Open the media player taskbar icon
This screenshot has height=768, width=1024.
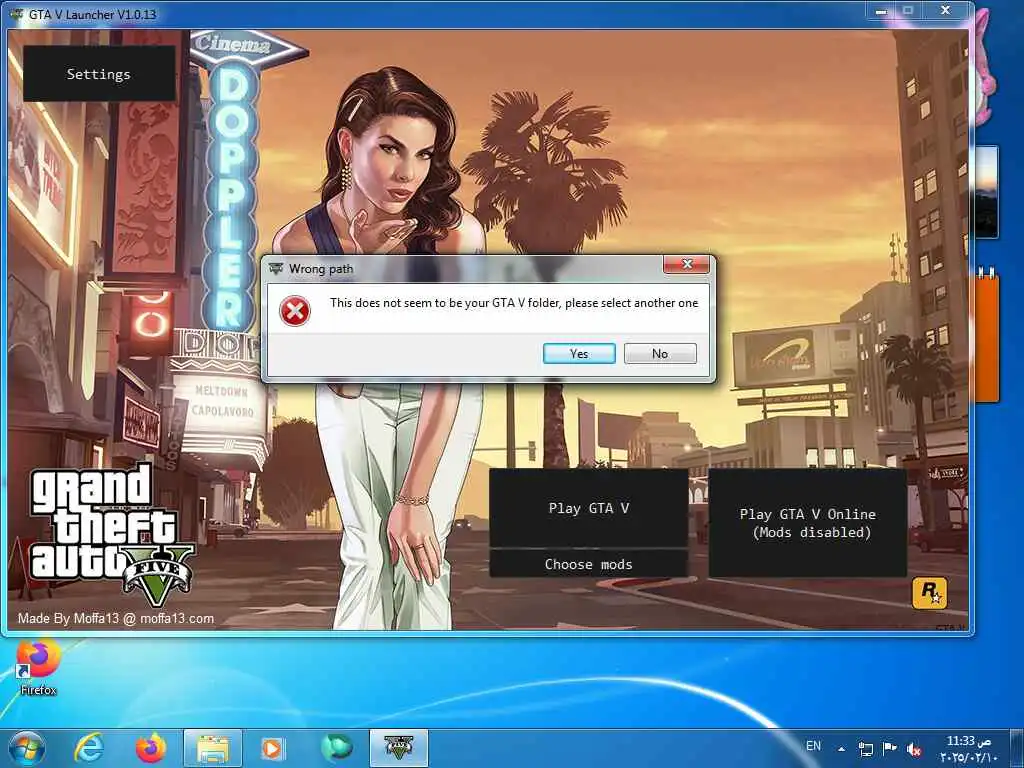(x=273, y=748)
